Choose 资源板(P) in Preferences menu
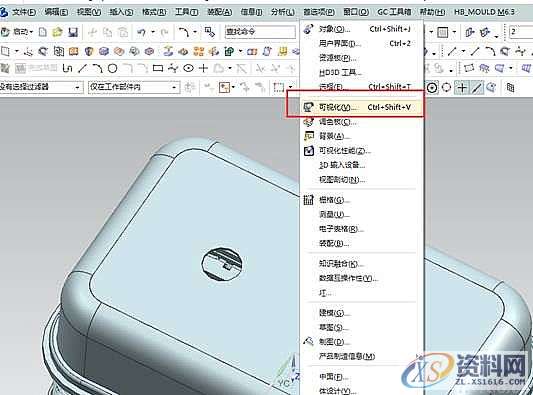Image resolution: width=533 pixels, height=395 pixels. [361, 58]
